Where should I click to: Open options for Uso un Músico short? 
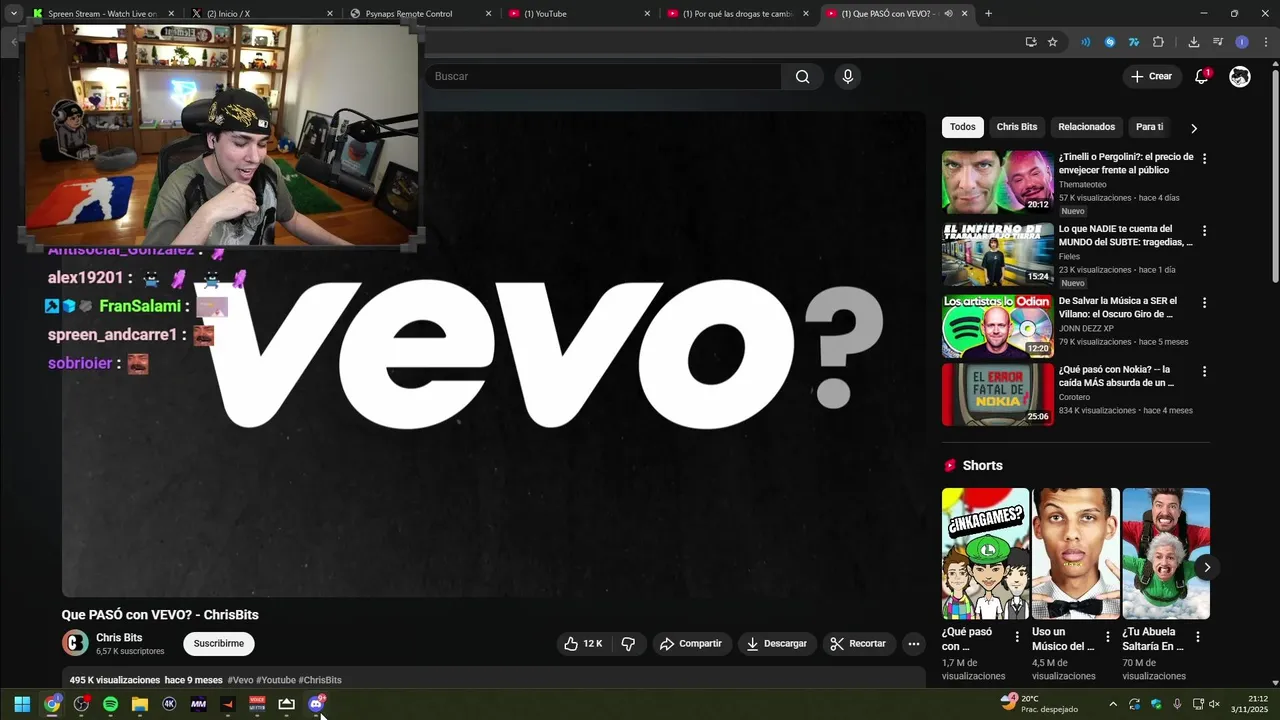(x=1107, y=637)
